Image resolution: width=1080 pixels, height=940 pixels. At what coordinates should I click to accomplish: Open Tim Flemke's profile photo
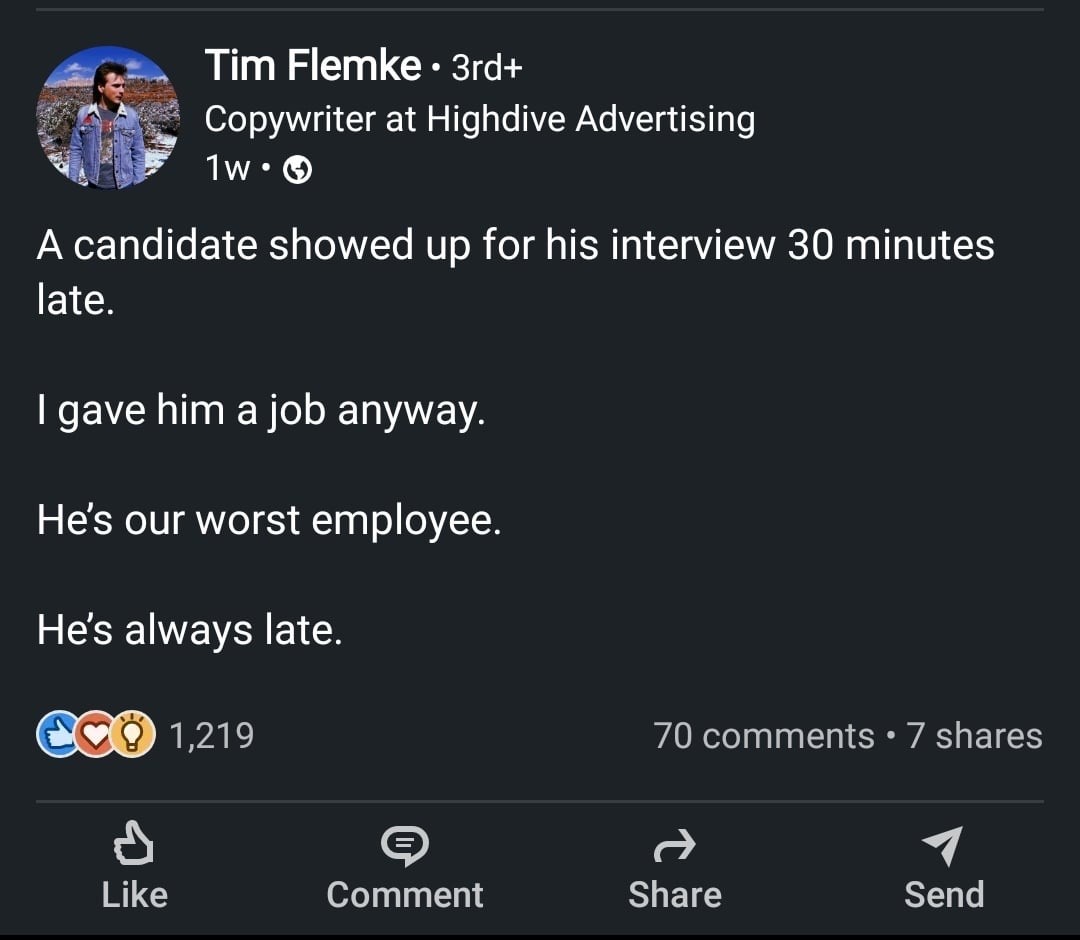pos(108,117)
